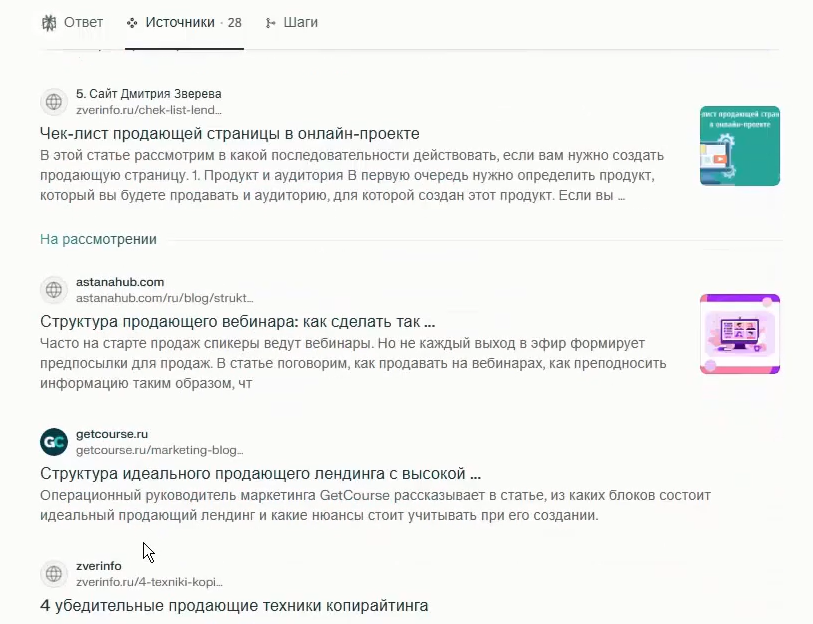This screenshot has width=813, height=624.
Task: Open the pink webinar article thumbnail
Action: coord(740,334)
